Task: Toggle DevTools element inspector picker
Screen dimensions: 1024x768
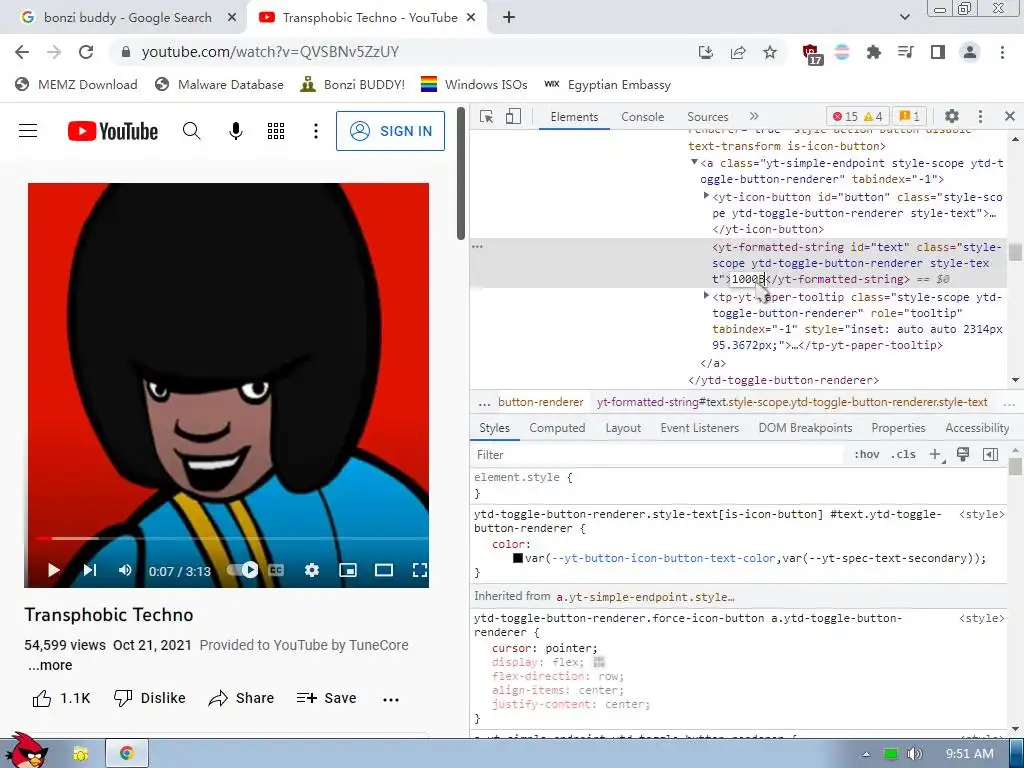Action: click(487, 116)
